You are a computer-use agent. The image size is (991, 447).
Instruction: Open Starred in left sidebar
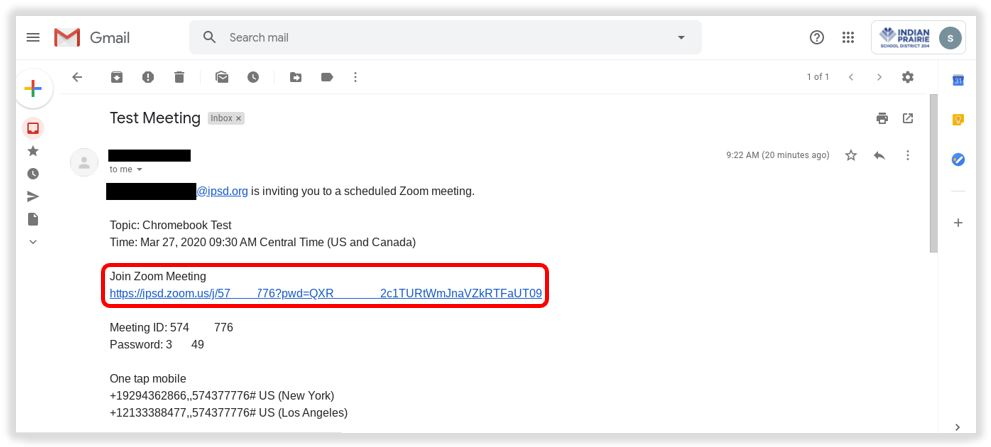(x=33, y=151)
